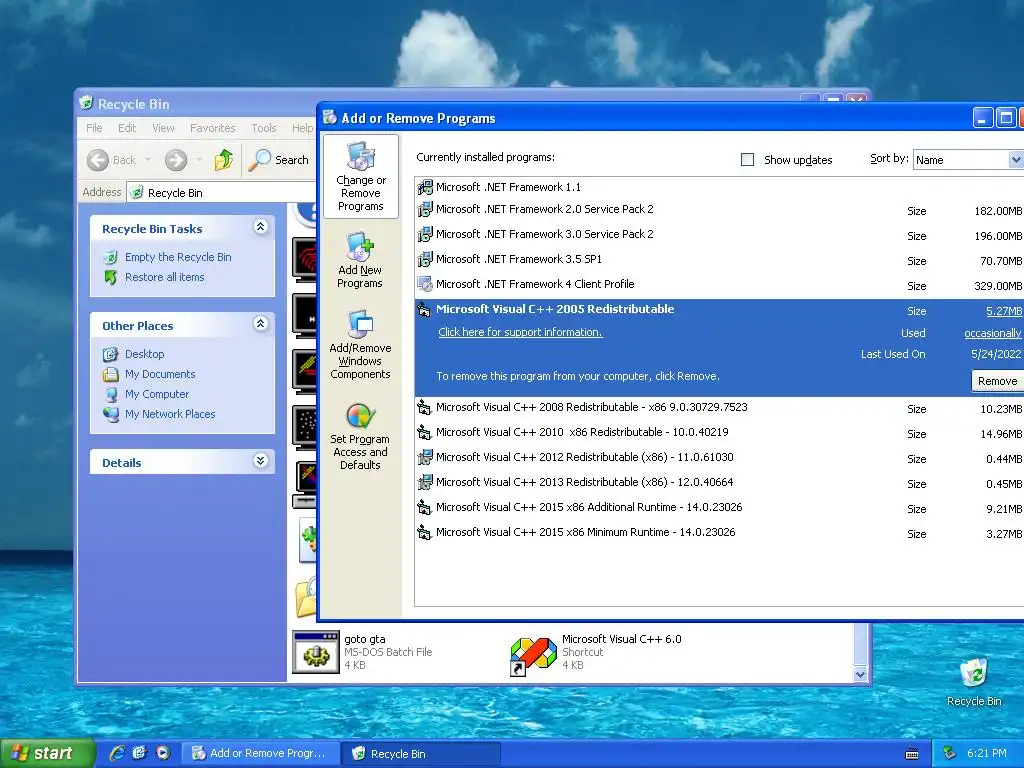This screenshot has width=1024, height=768.
Task: Click icon of .NET Framework 4 Client Profile
Action: coord(425,285)
